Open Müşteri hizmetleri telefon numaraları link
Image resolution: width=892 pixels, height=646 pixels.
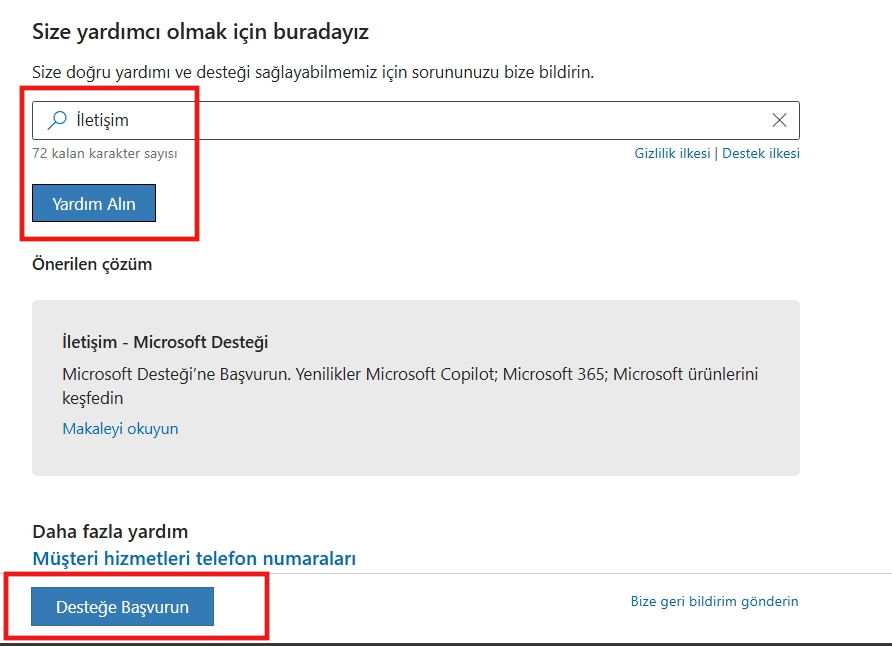[x=194, y=558]
